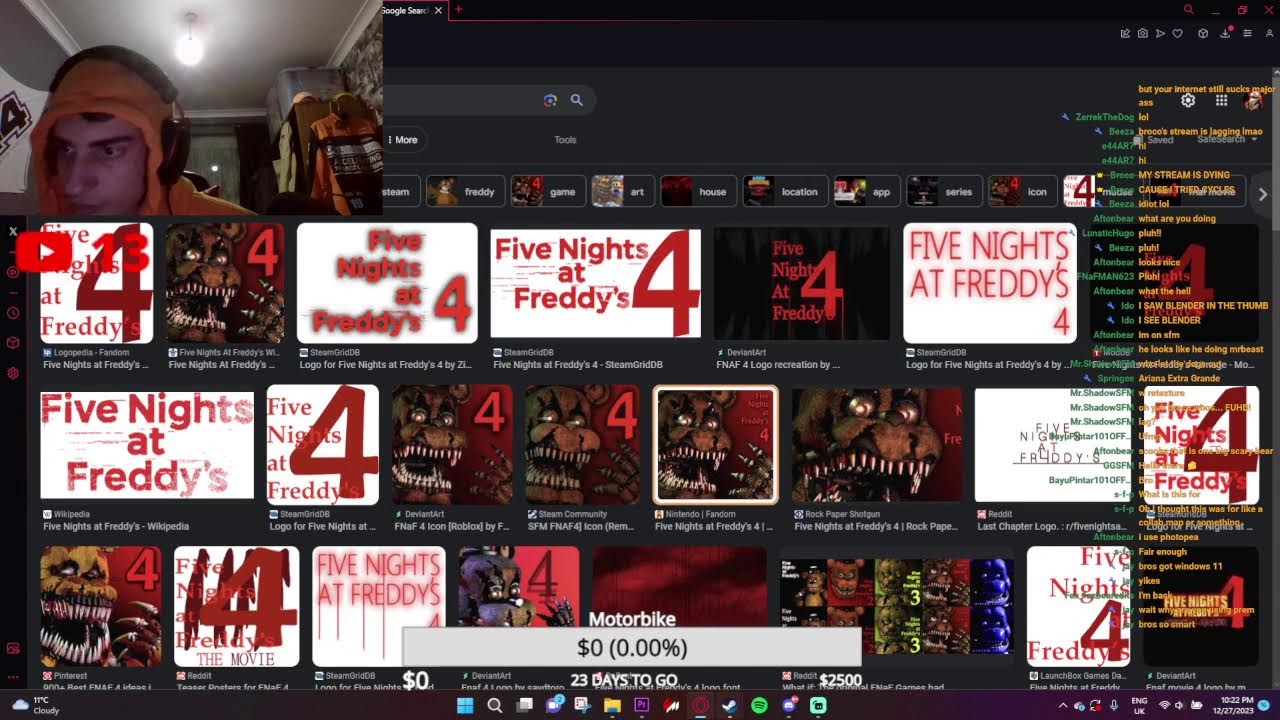Open Five Nights at Freddy's - Wikipedia link

pyautogui.click(x=116, y=527)
